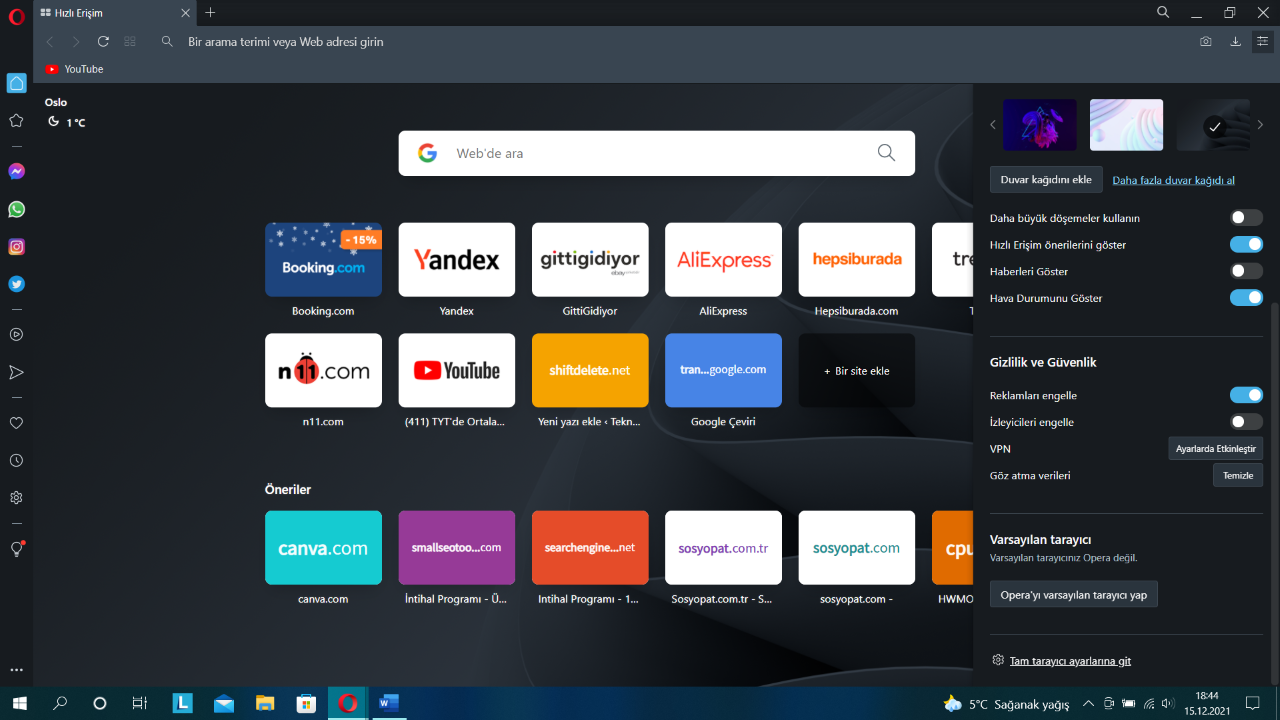Go back with the back arrow
Screen dimensions: 1280x720
50,42
